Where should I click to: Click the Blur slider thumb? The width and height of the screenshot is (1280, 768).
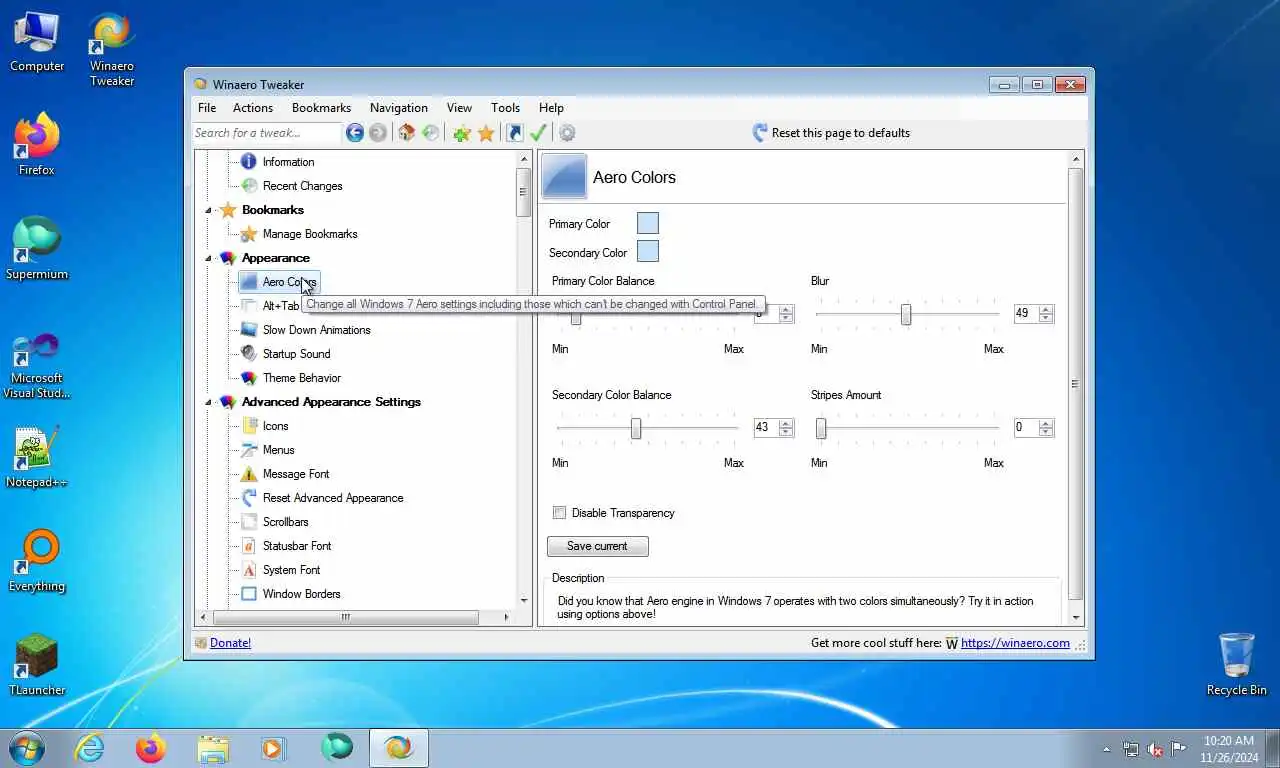(x=906, y=315)
